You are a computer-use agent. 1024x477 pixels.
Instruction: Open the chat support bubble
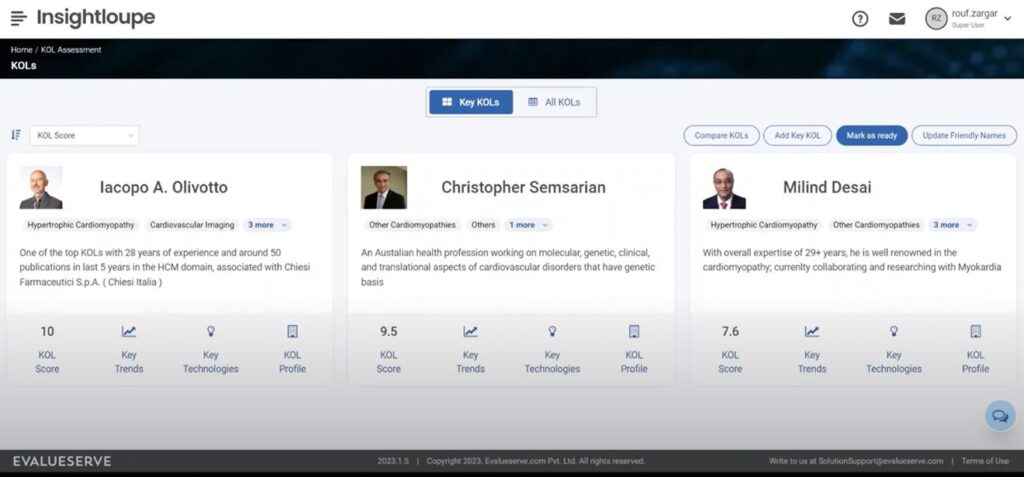[1000, 416]
